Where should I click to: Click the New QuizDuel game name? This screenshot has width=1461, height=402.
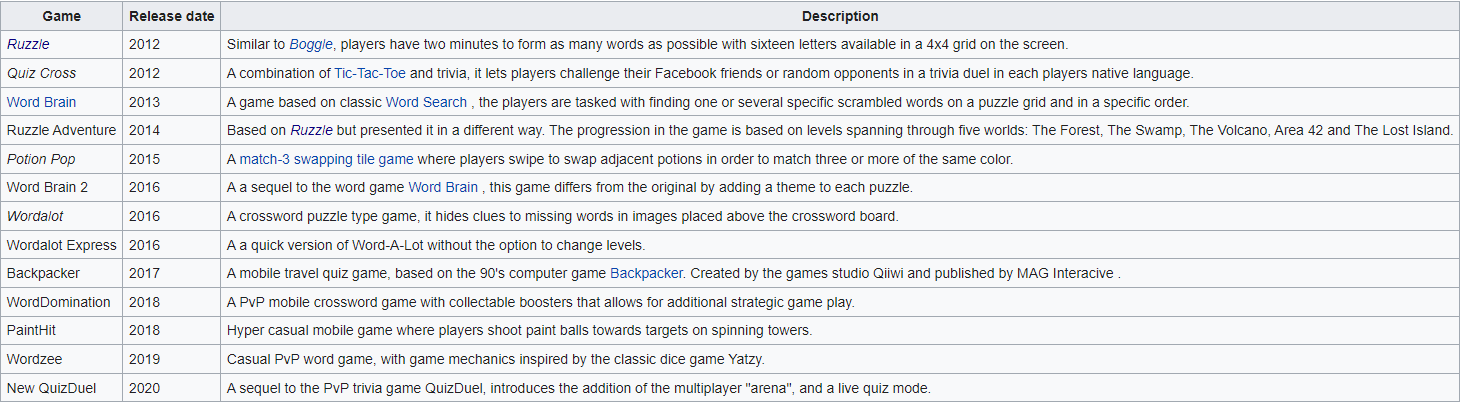coord(51,388)
